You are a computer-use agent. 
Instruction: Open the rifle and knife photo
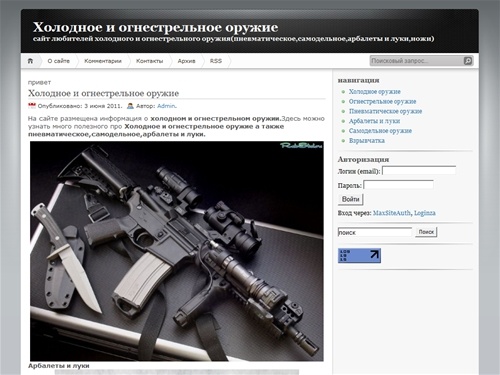177,251
